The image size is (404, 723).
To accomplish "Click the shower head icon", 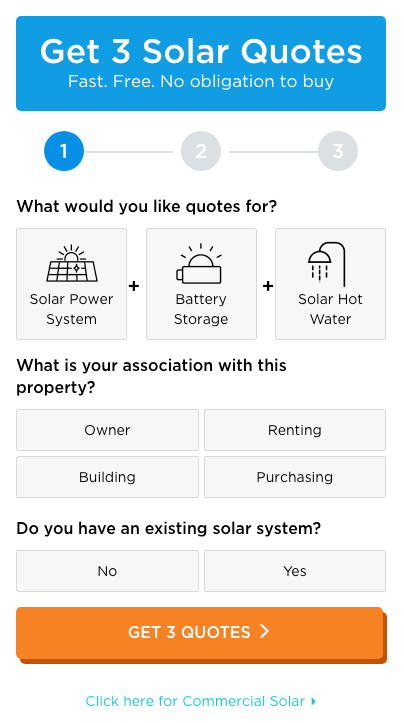I will tap(327, 264).
